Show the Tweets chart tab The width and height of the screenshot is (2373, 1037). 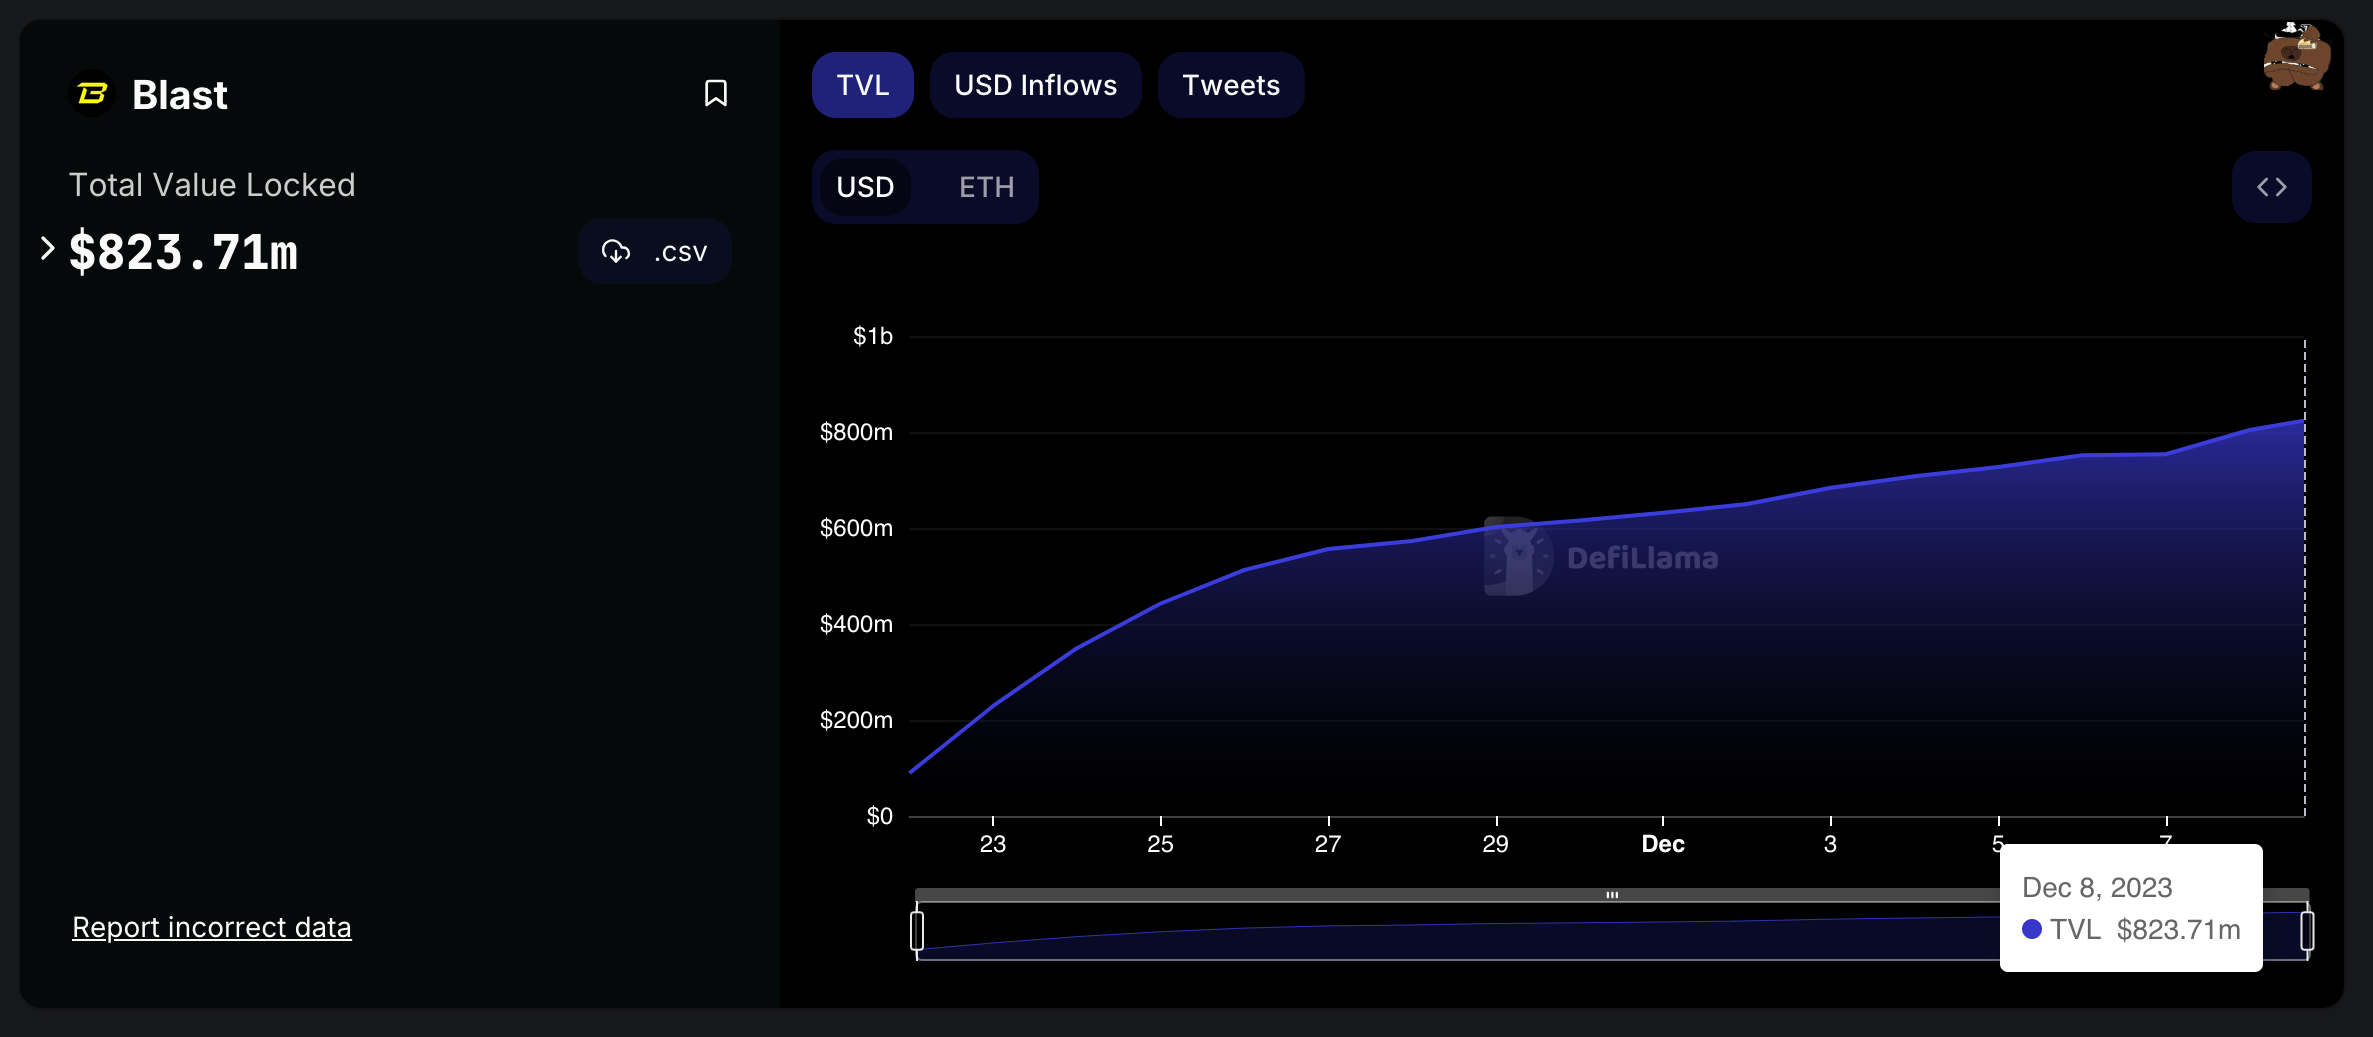[1230, 85]
